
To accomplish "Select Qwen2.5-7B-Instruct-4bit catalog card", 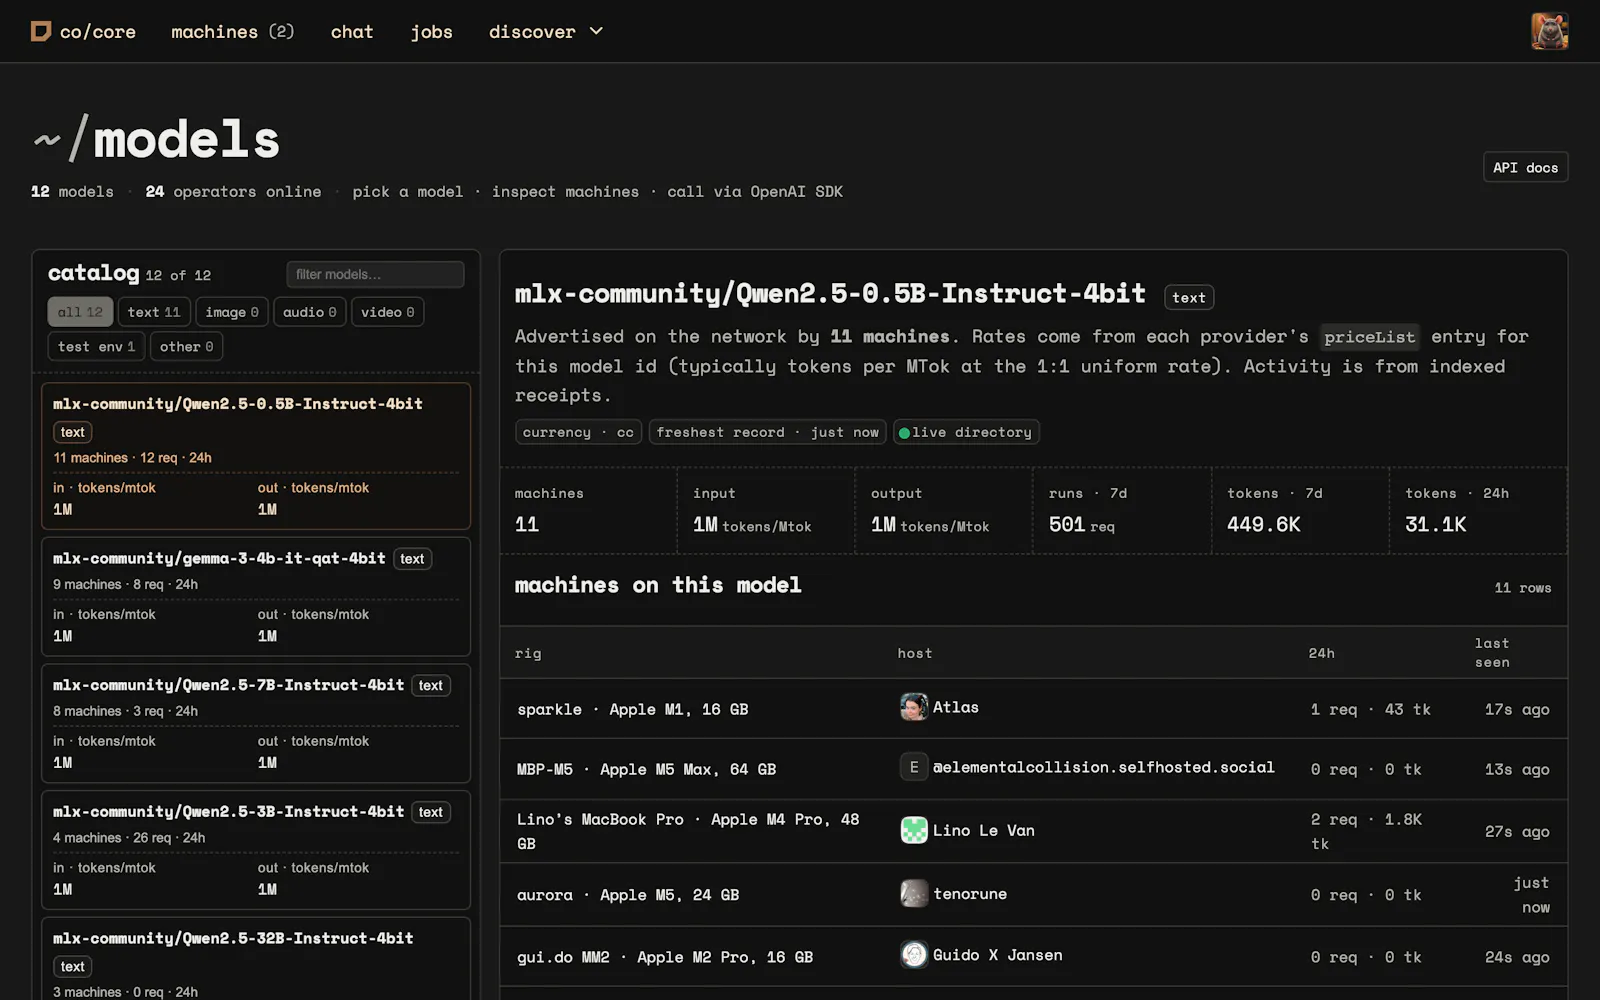I will pos(256,724).
